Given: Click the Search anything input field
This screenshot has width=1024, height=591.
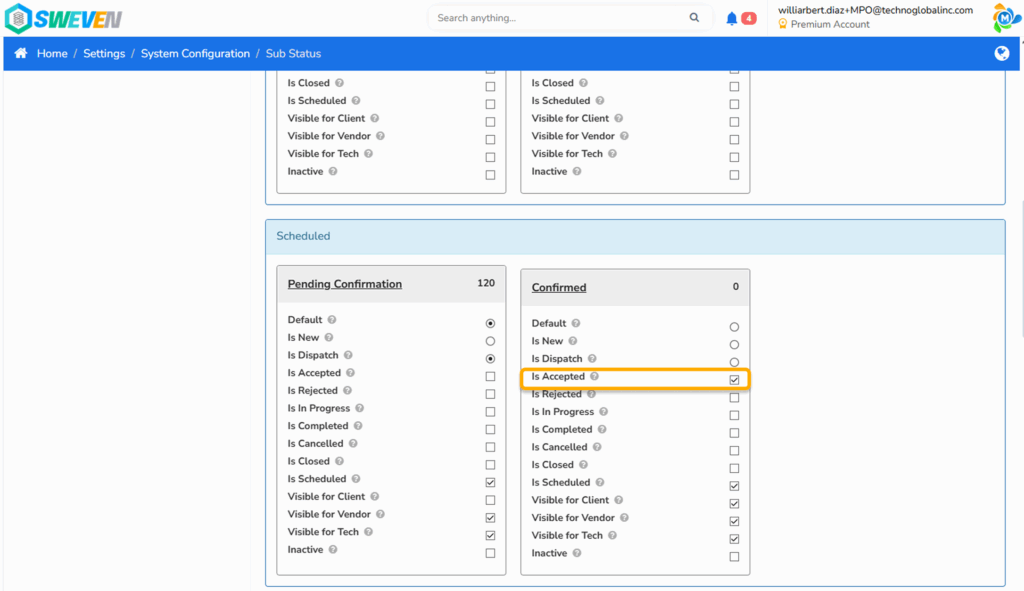Looking at the screenshot, I should click(562, 18).
